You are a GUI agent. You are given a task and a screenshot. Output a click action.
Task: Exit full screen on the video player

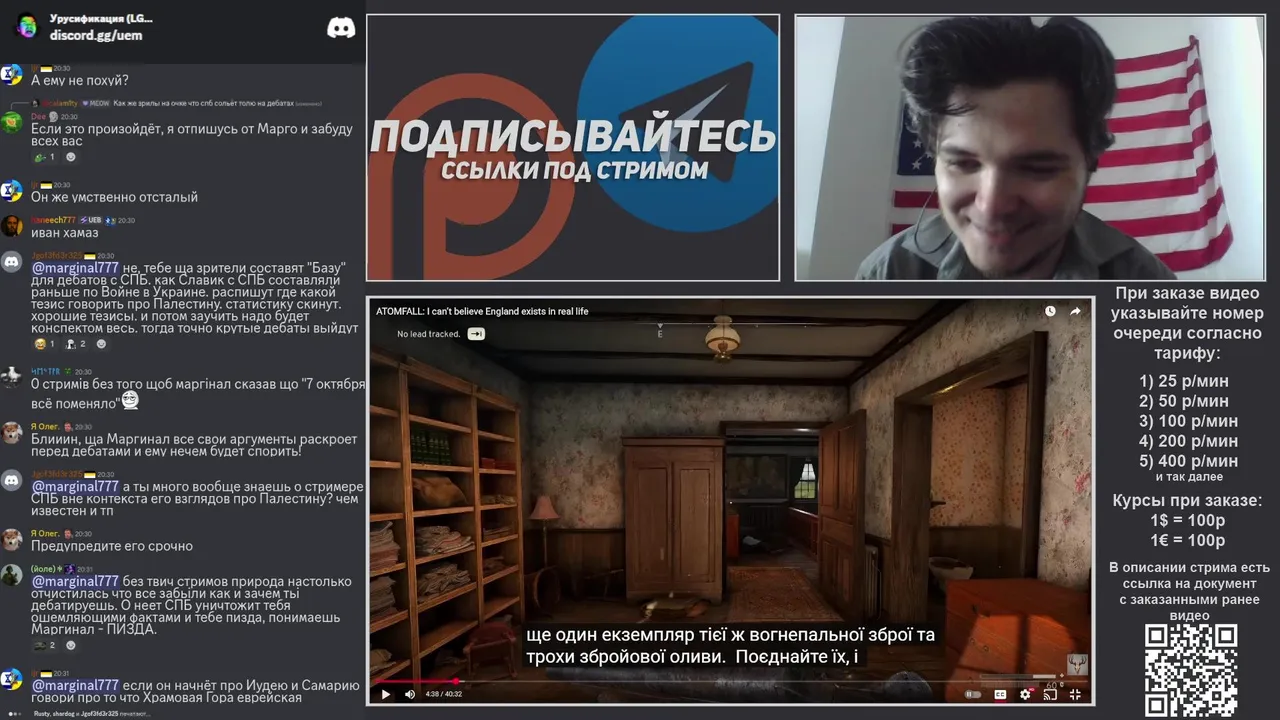1075,694
